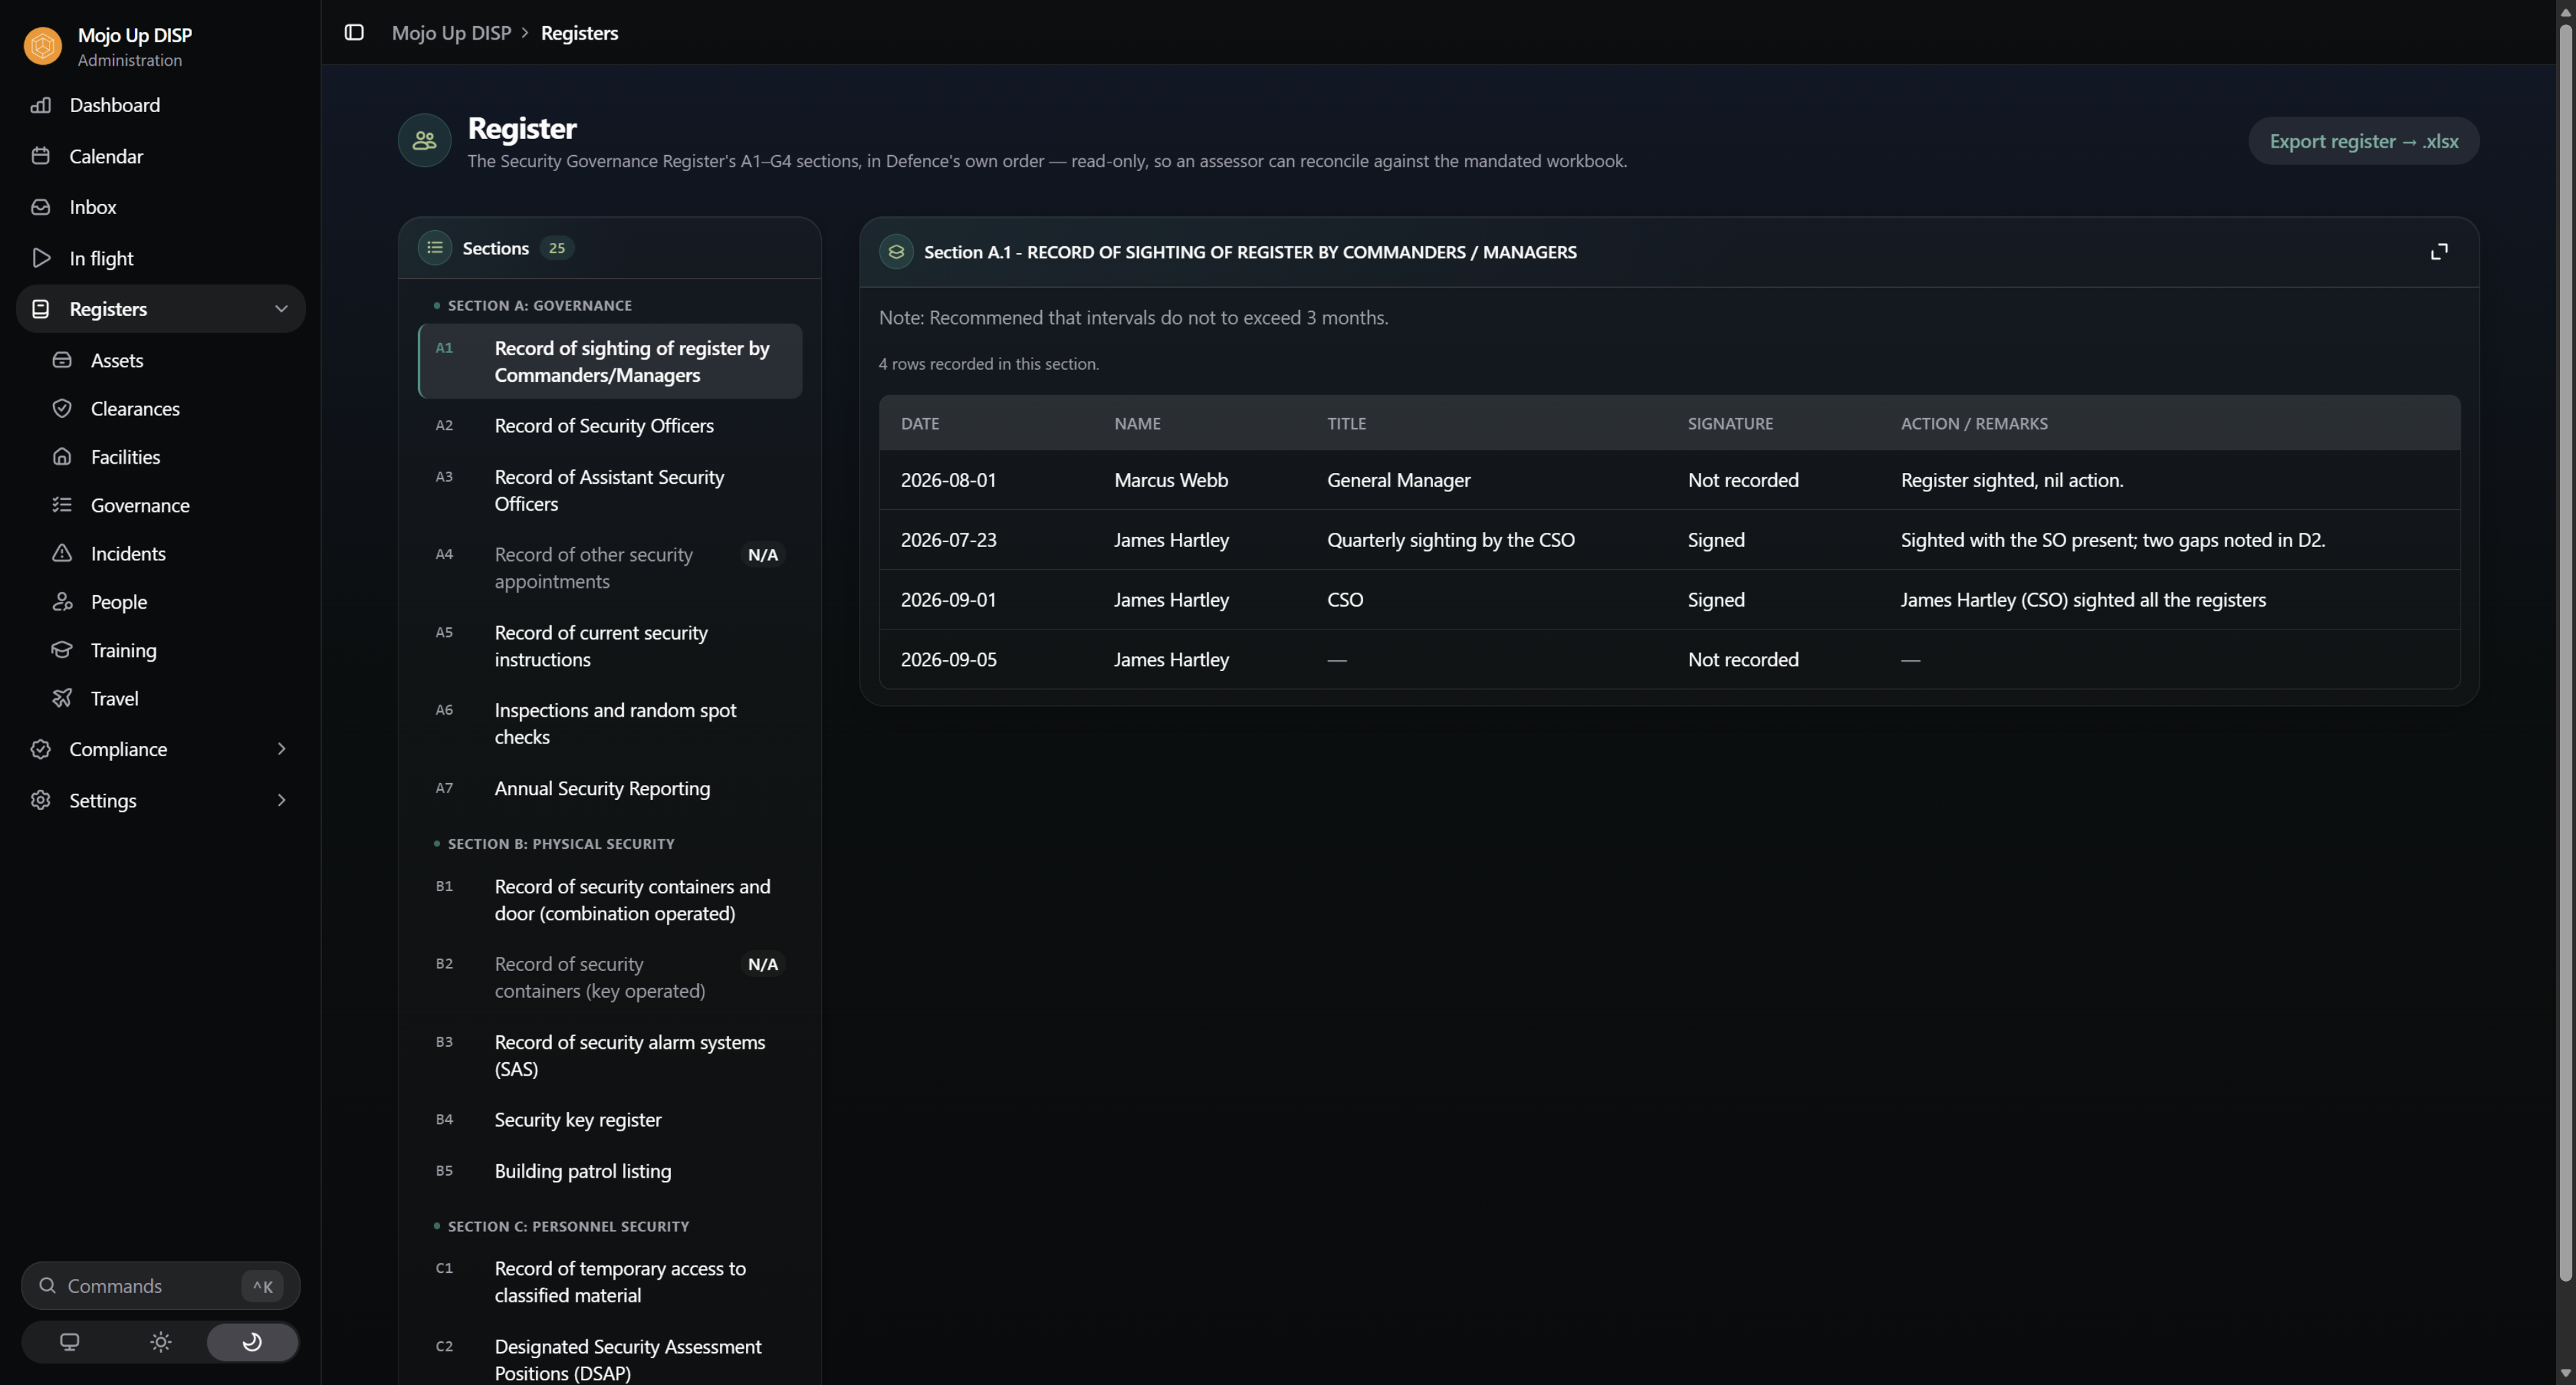Open the Training register
Screen dimensions: 2576x1385
click(171, 650)
